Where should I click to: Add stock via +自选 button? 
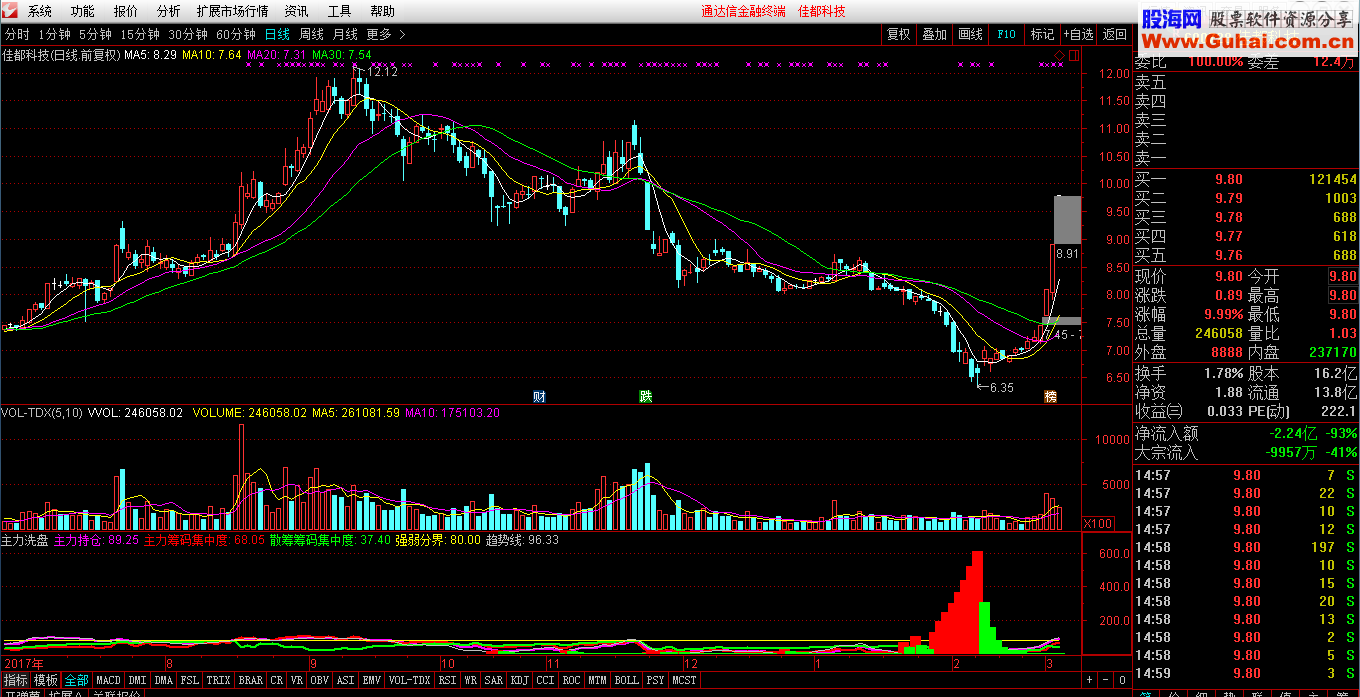tap(1078, 34)
